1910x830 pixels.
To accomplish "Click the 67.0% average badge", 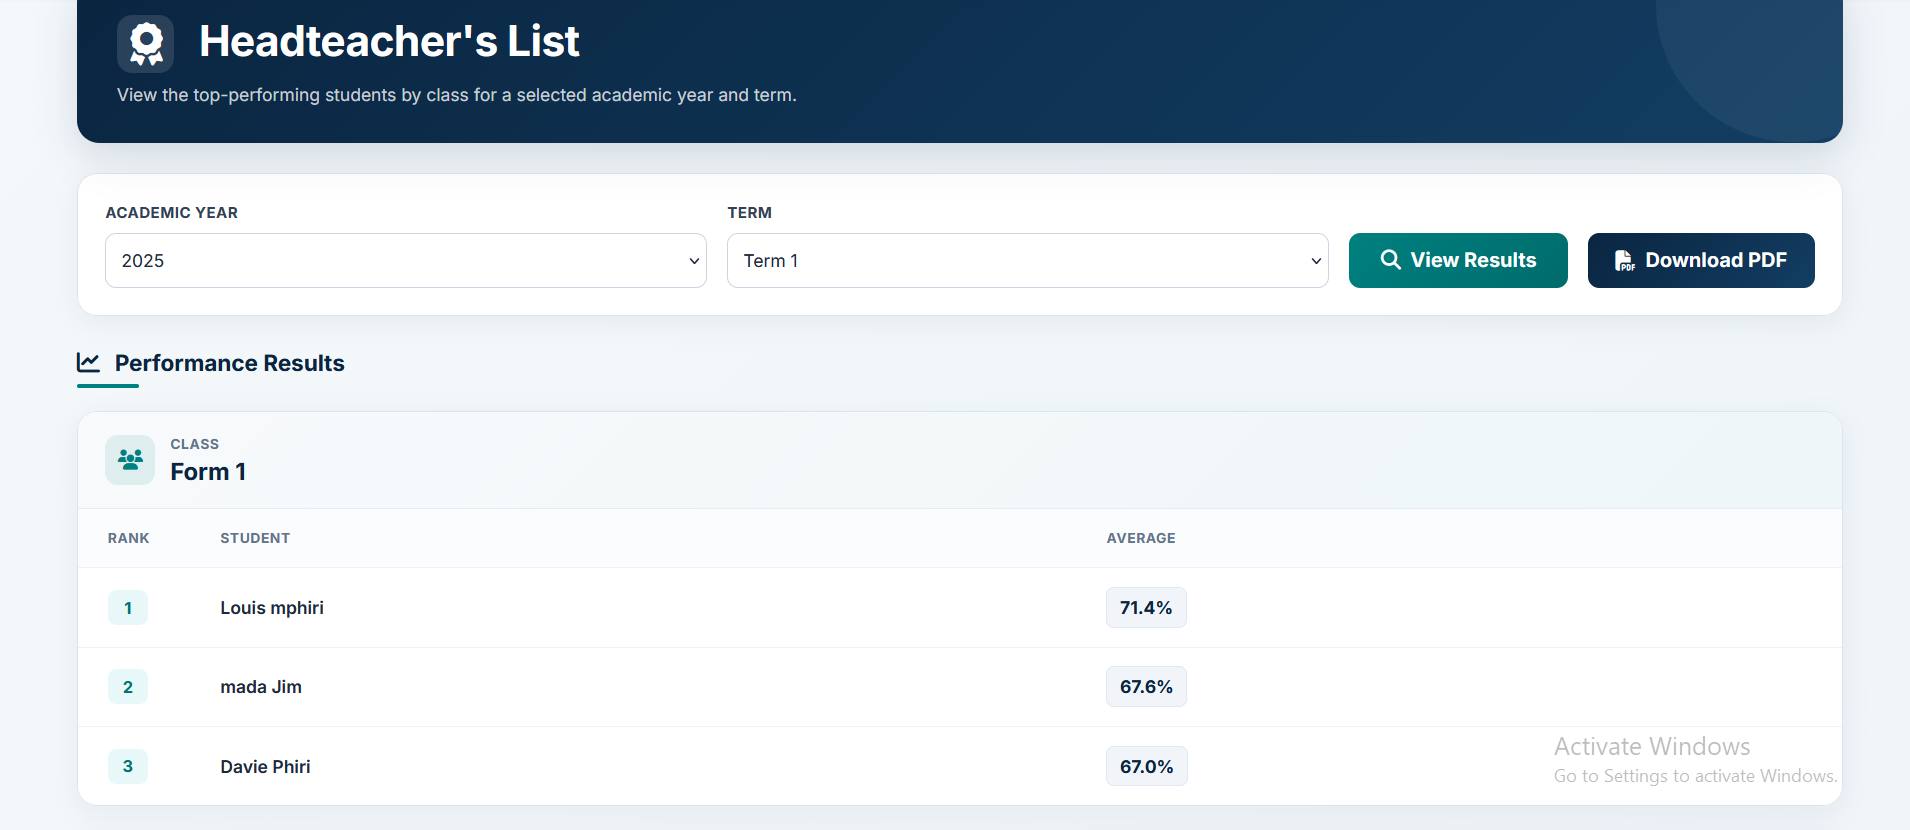I will [1146, 766].
